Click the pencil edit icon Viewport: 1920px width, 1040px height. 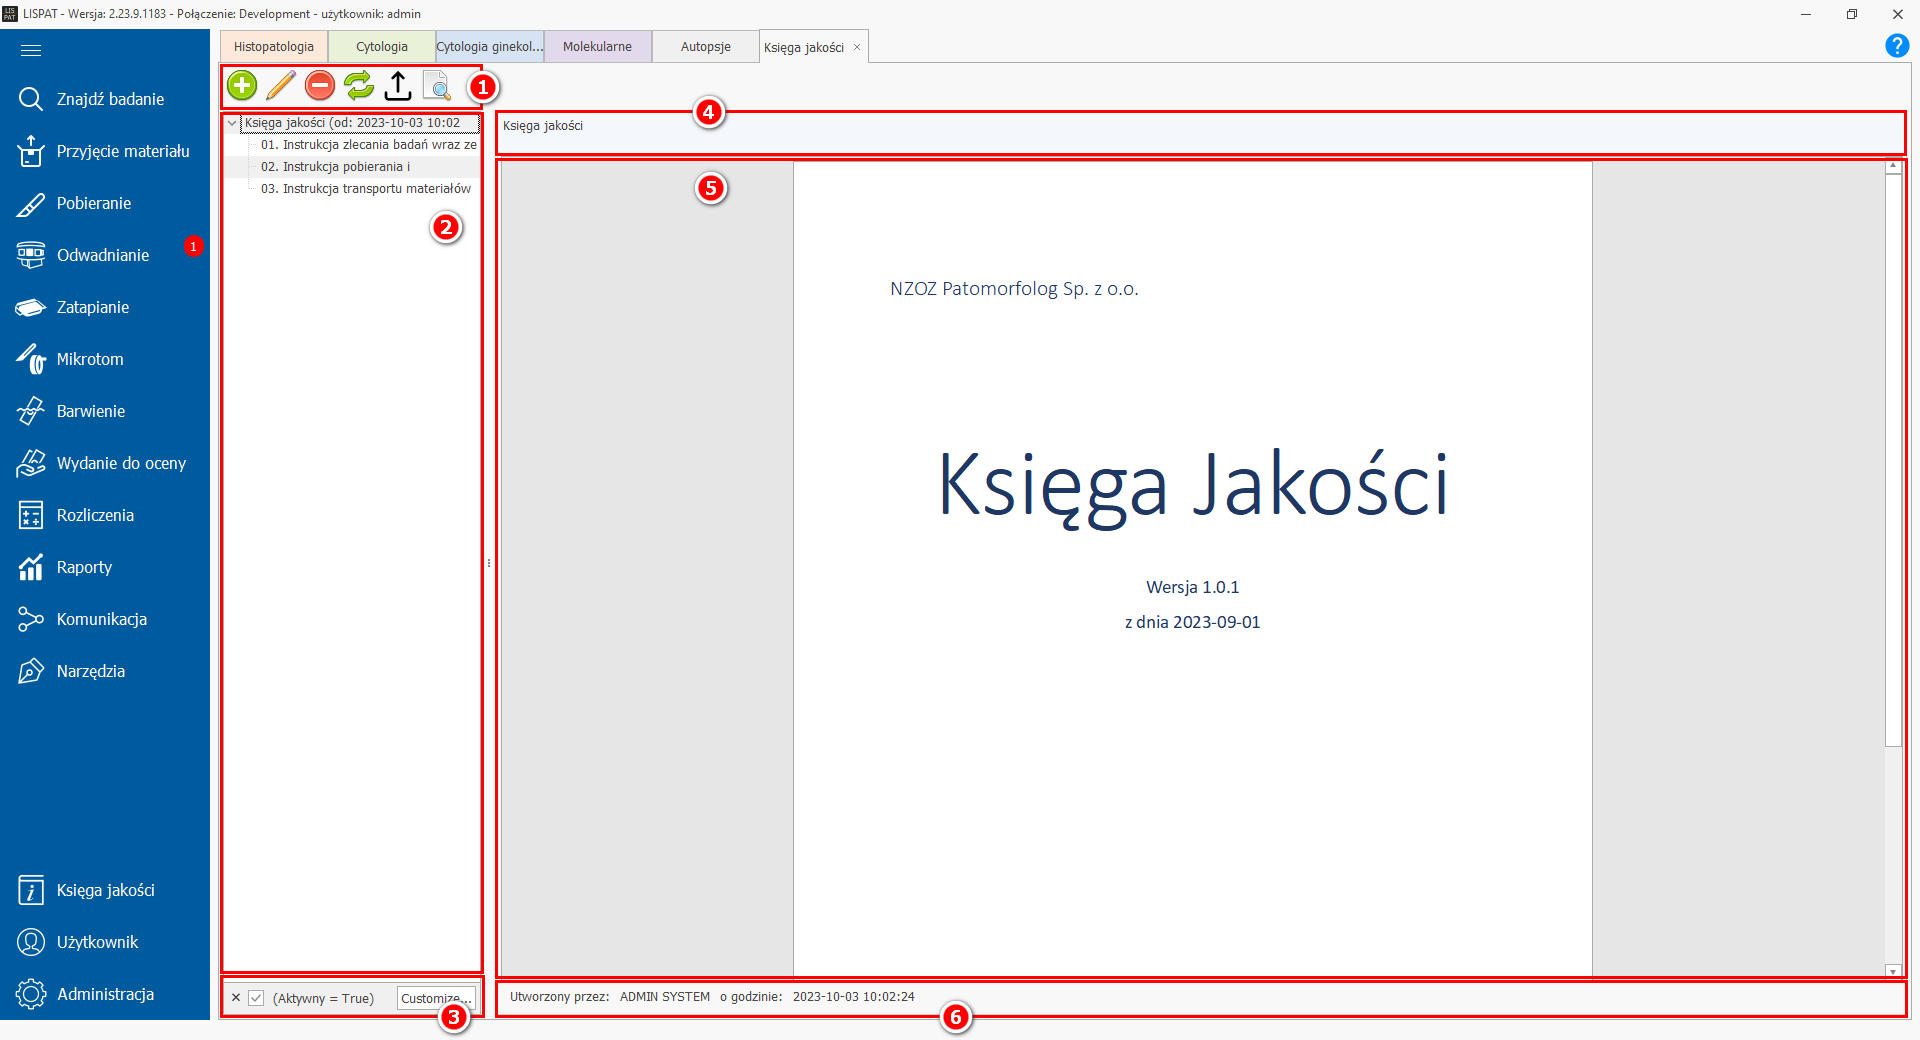(281, 86)
